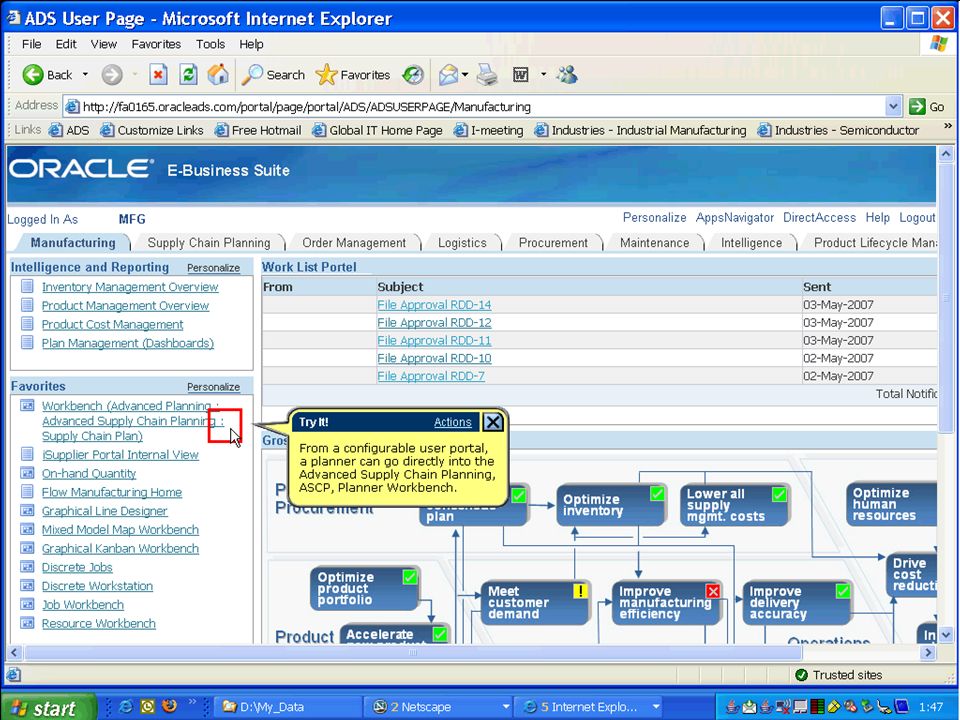The width and height of the screenshot is (960, 720).
Task: Switch to the Maintenance tab
Action: click(x=654, y=243)
